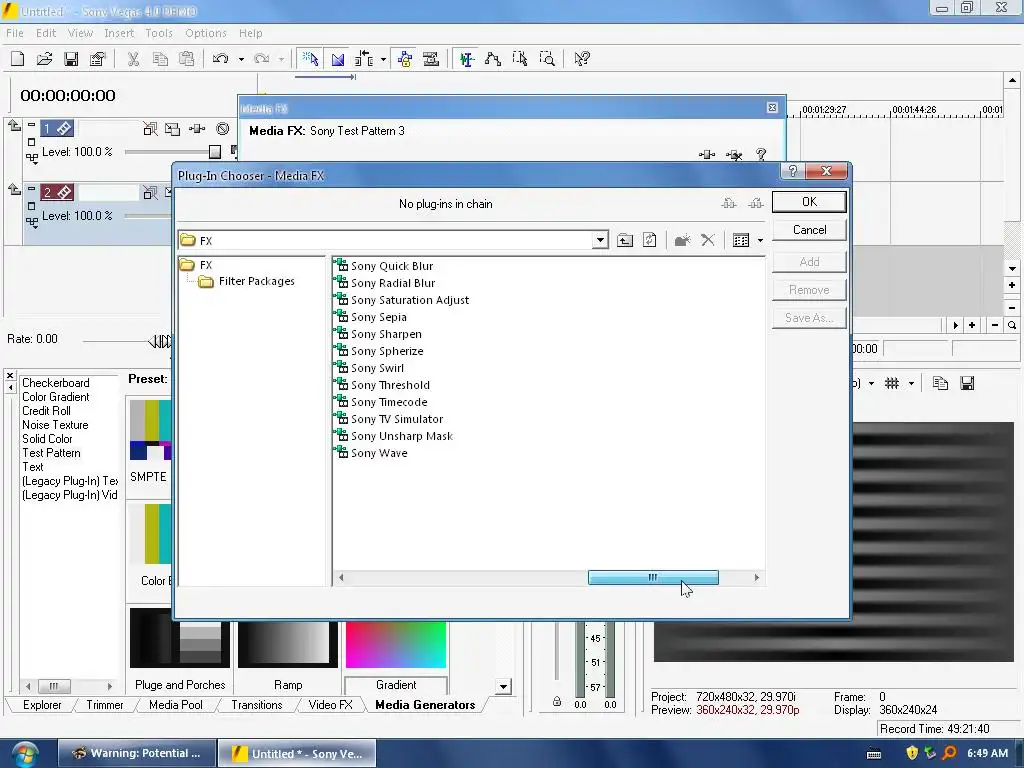The image size is (1024, 768).
Task: Switch to the Video FX tab
Action: 330,705
